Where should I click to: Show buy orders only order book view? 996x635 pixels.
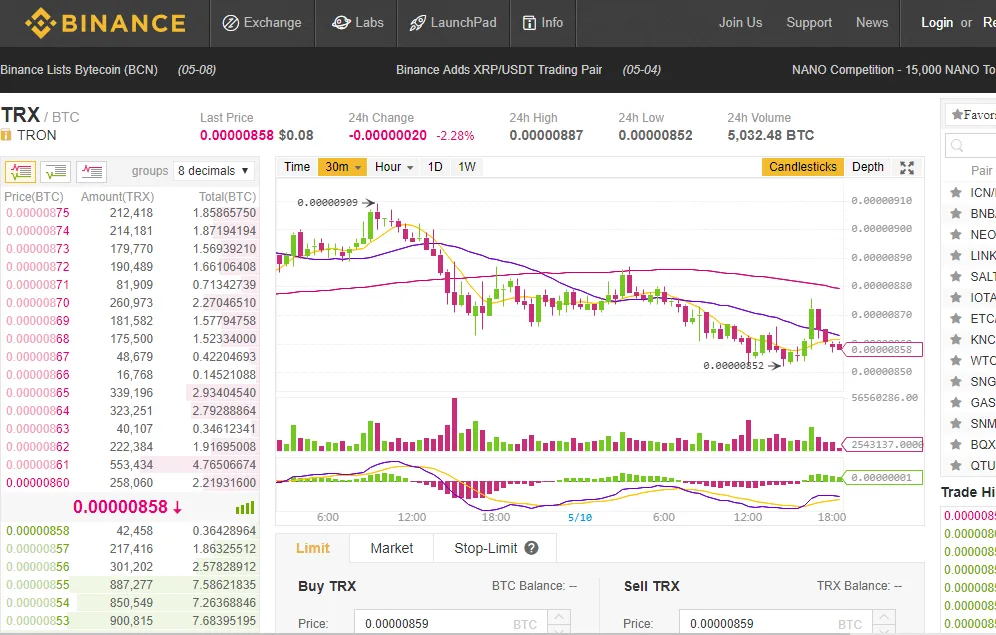click(x=56, y=171)
